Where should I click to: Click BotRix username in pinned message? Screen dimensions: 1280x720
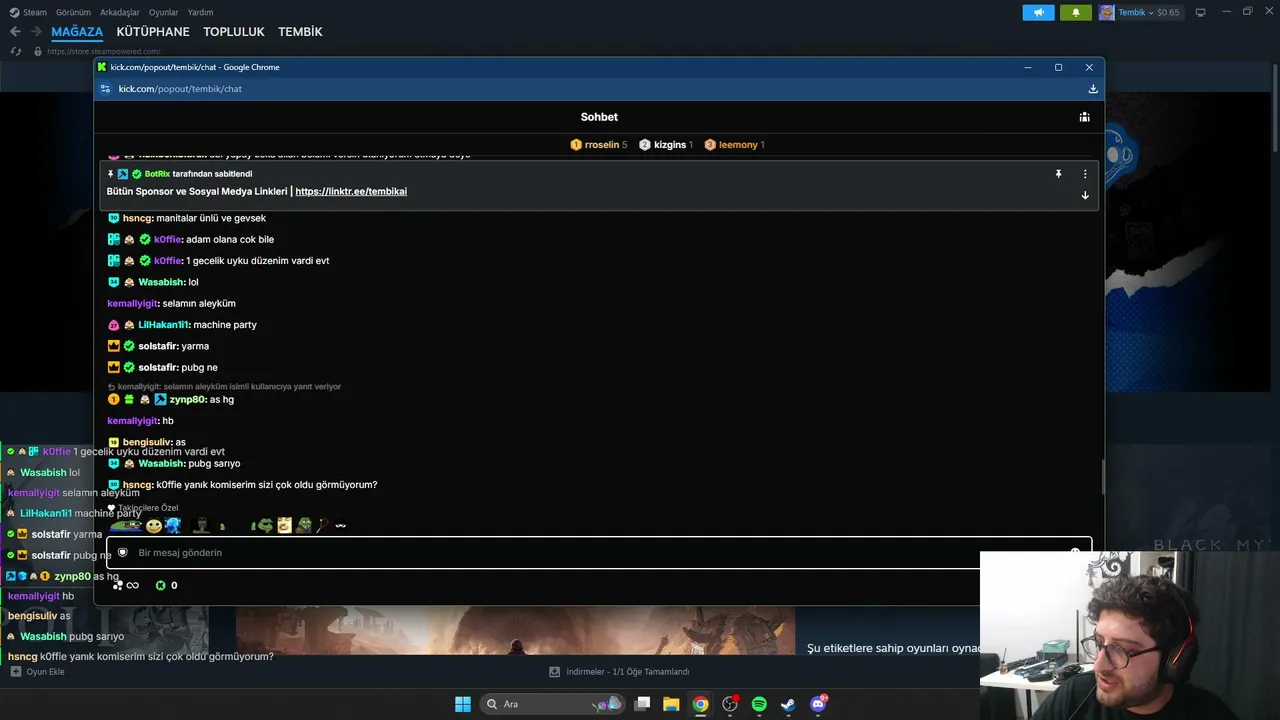pyautogui.click(x=158, y=174)
